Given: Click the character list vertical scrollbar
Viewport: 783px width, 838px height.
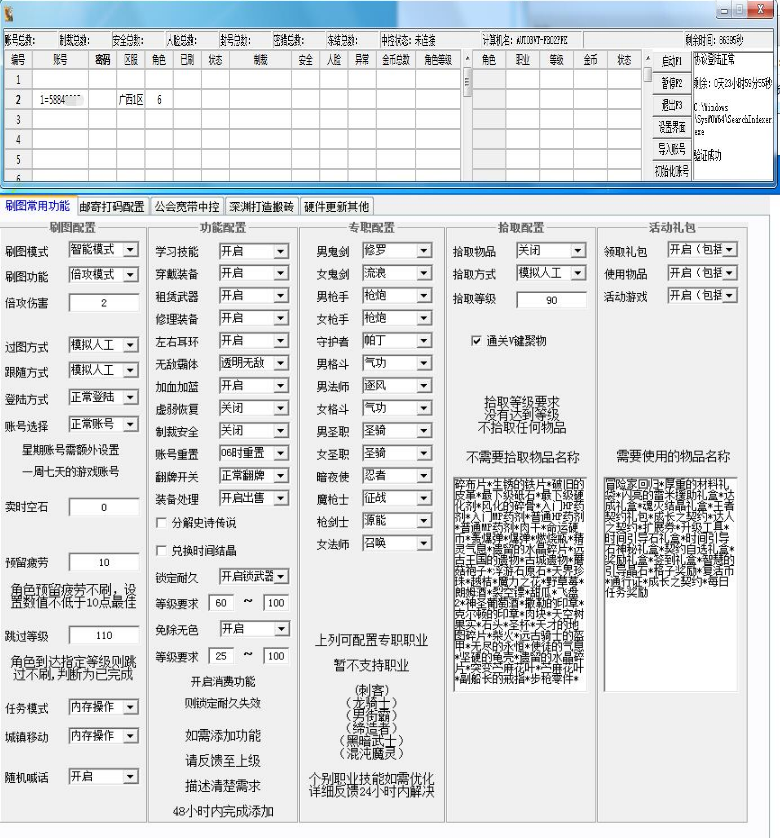Looking at the screenshot, I should 647,116.
